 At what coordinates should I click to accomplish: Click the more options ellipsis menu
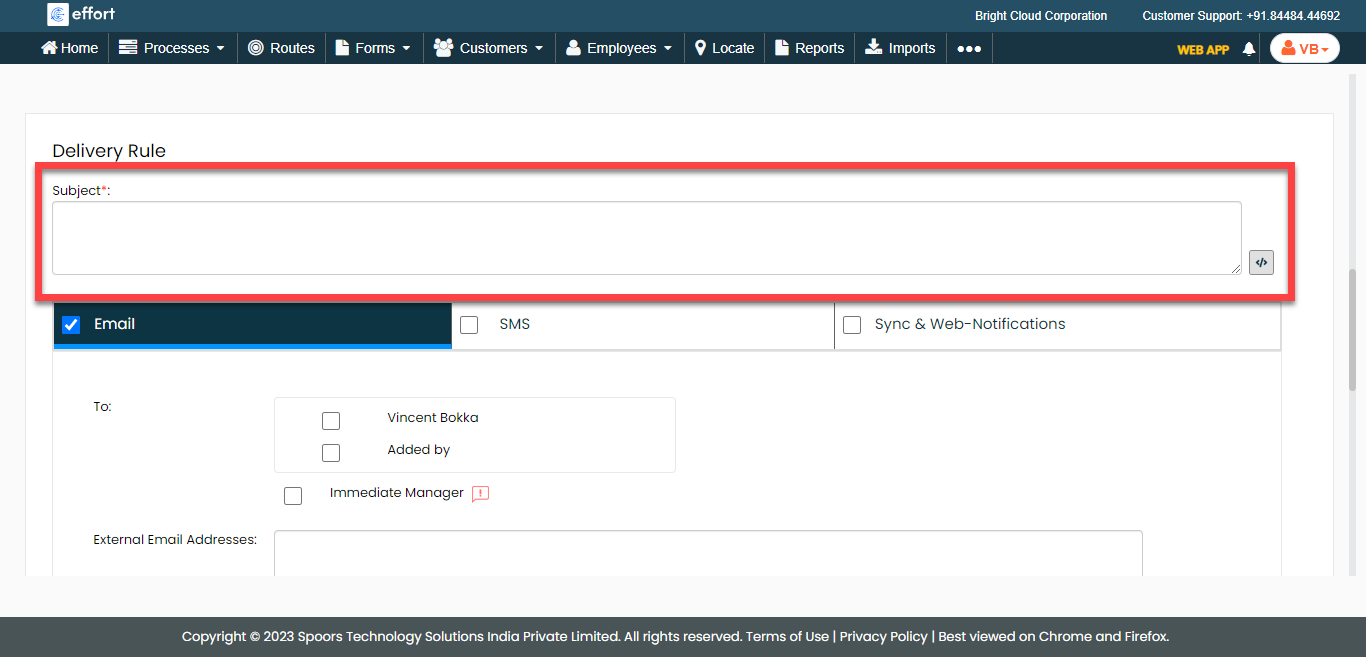(x=968, y=48)
